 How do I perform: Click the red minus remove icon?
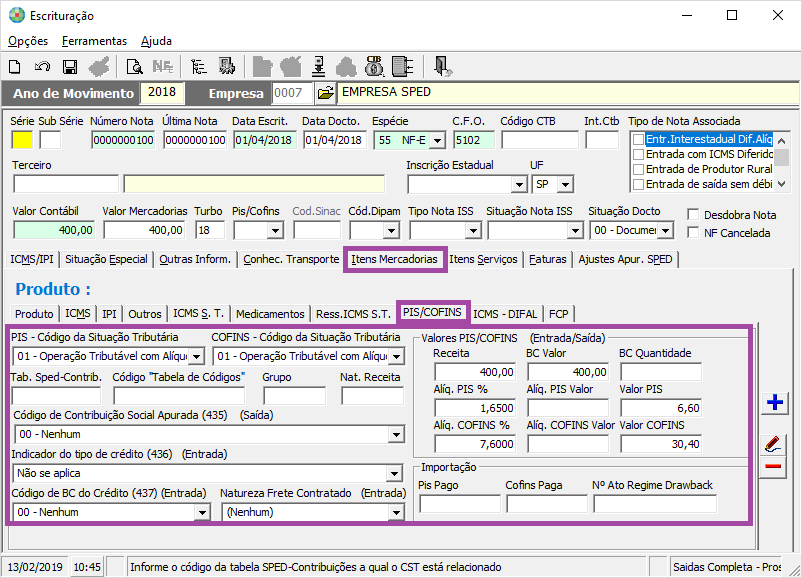(x=773, y=466)
